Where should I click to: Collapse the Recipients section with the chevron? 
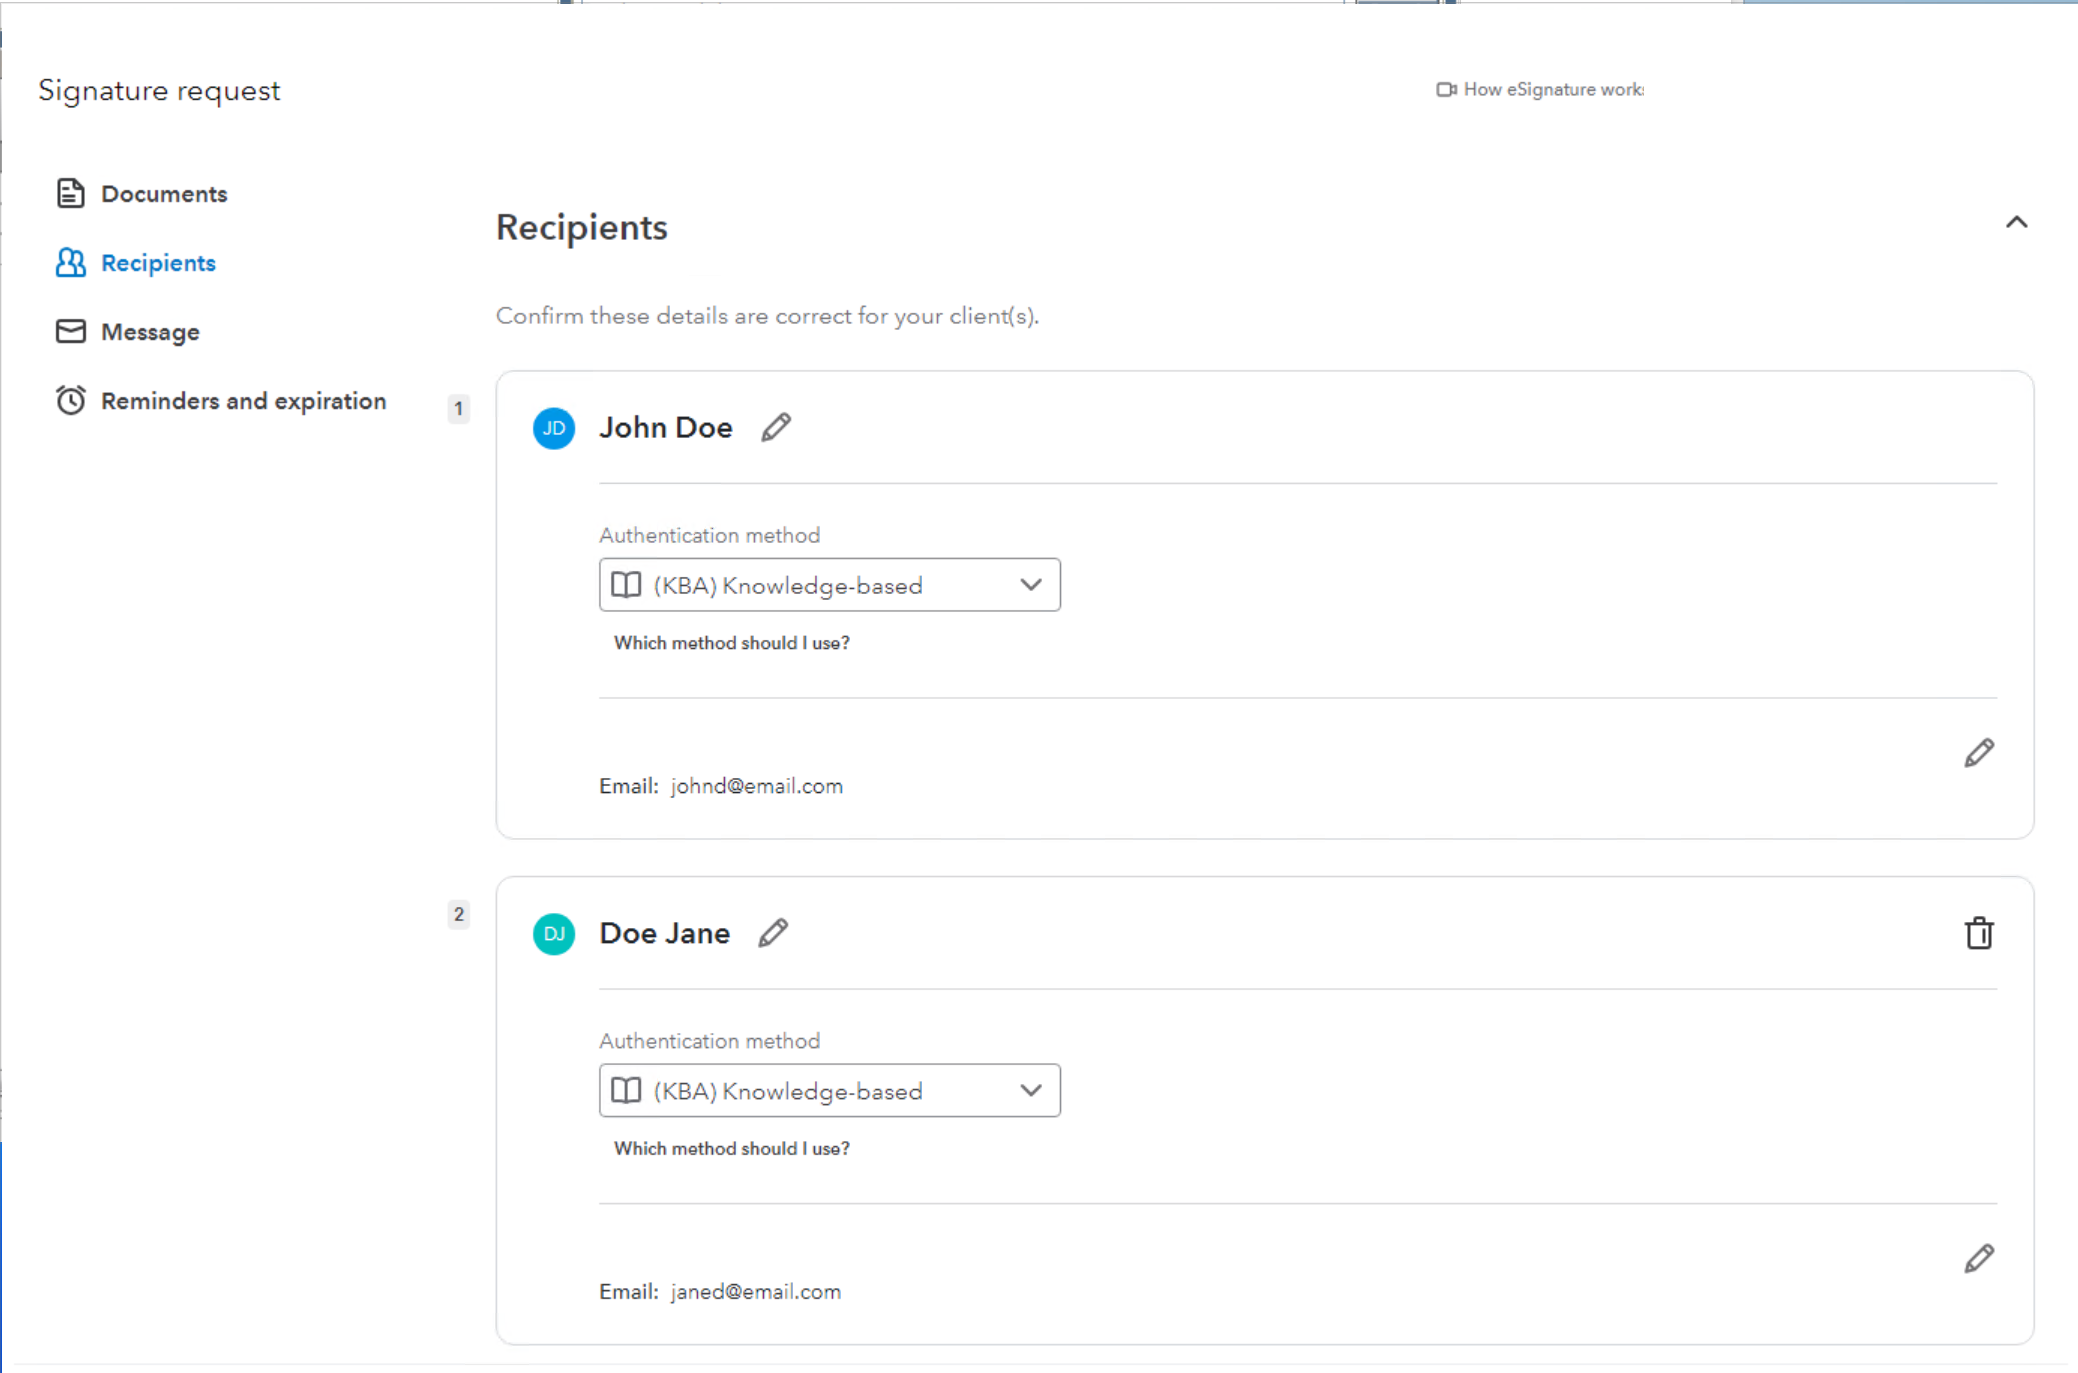2017,222
